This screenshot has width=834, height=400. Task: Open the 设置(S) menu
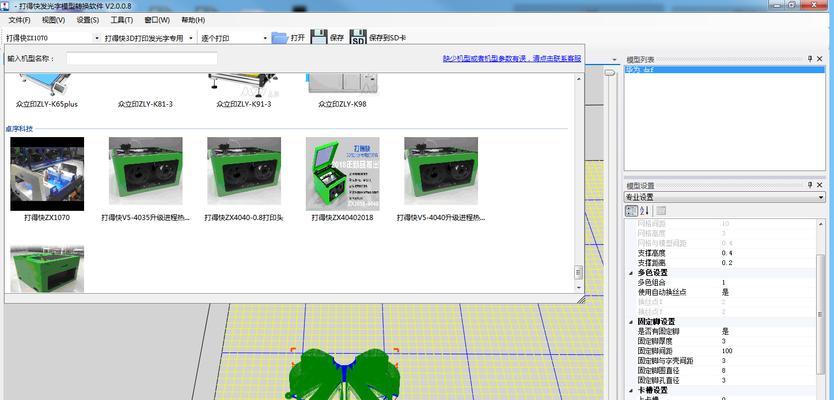88,20
